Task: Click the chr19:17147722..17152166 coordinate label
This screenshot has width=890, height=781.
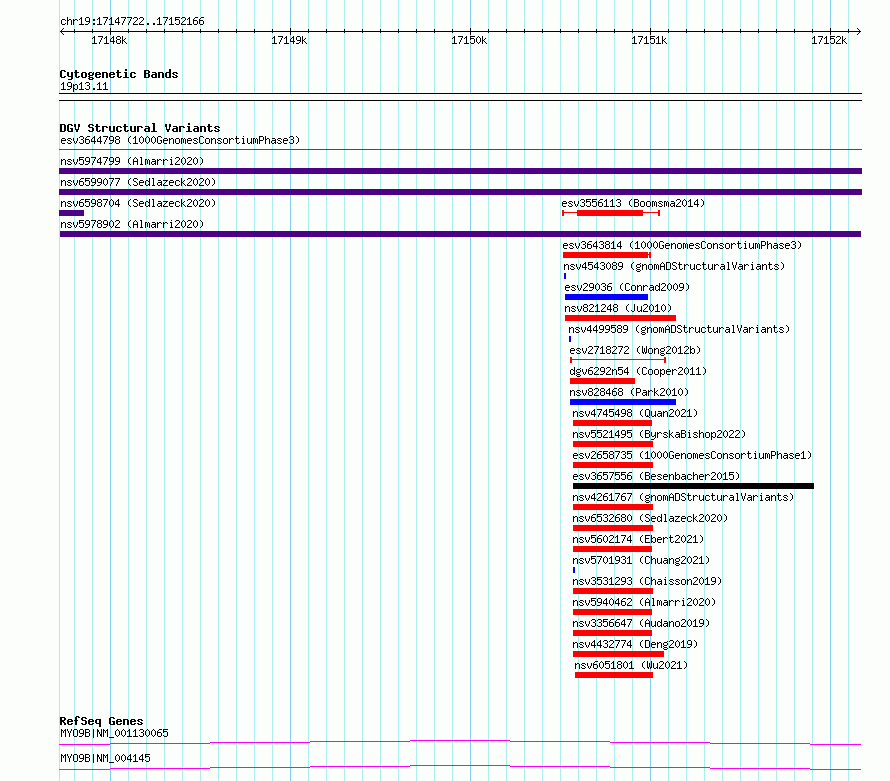Action: tap(132, 21)
